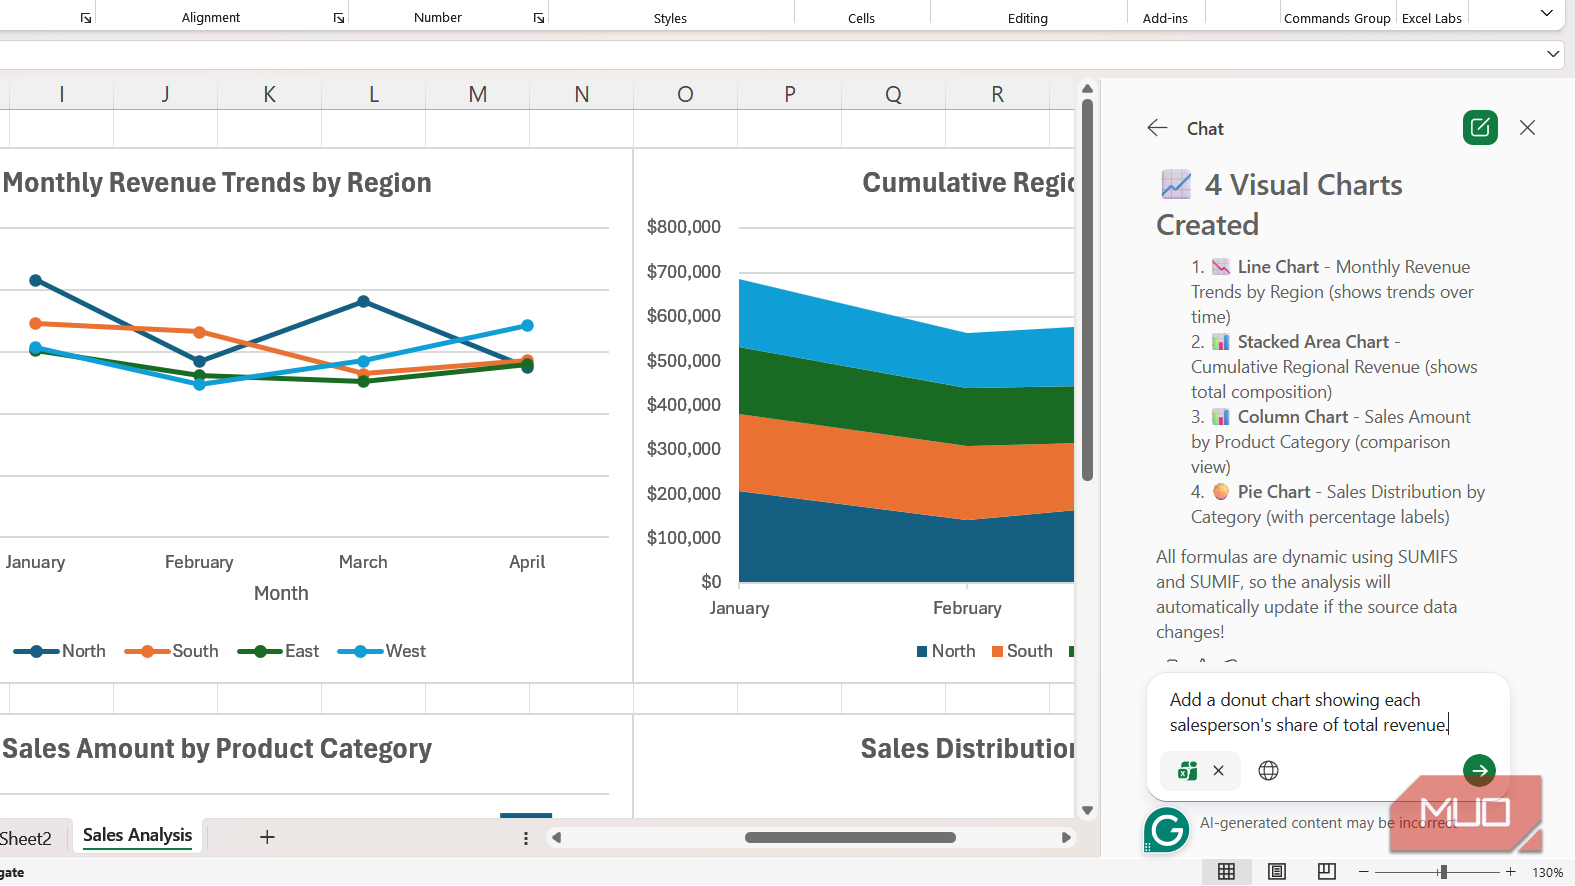Click the horizontal scrollbar thumb

pos(850,838)
